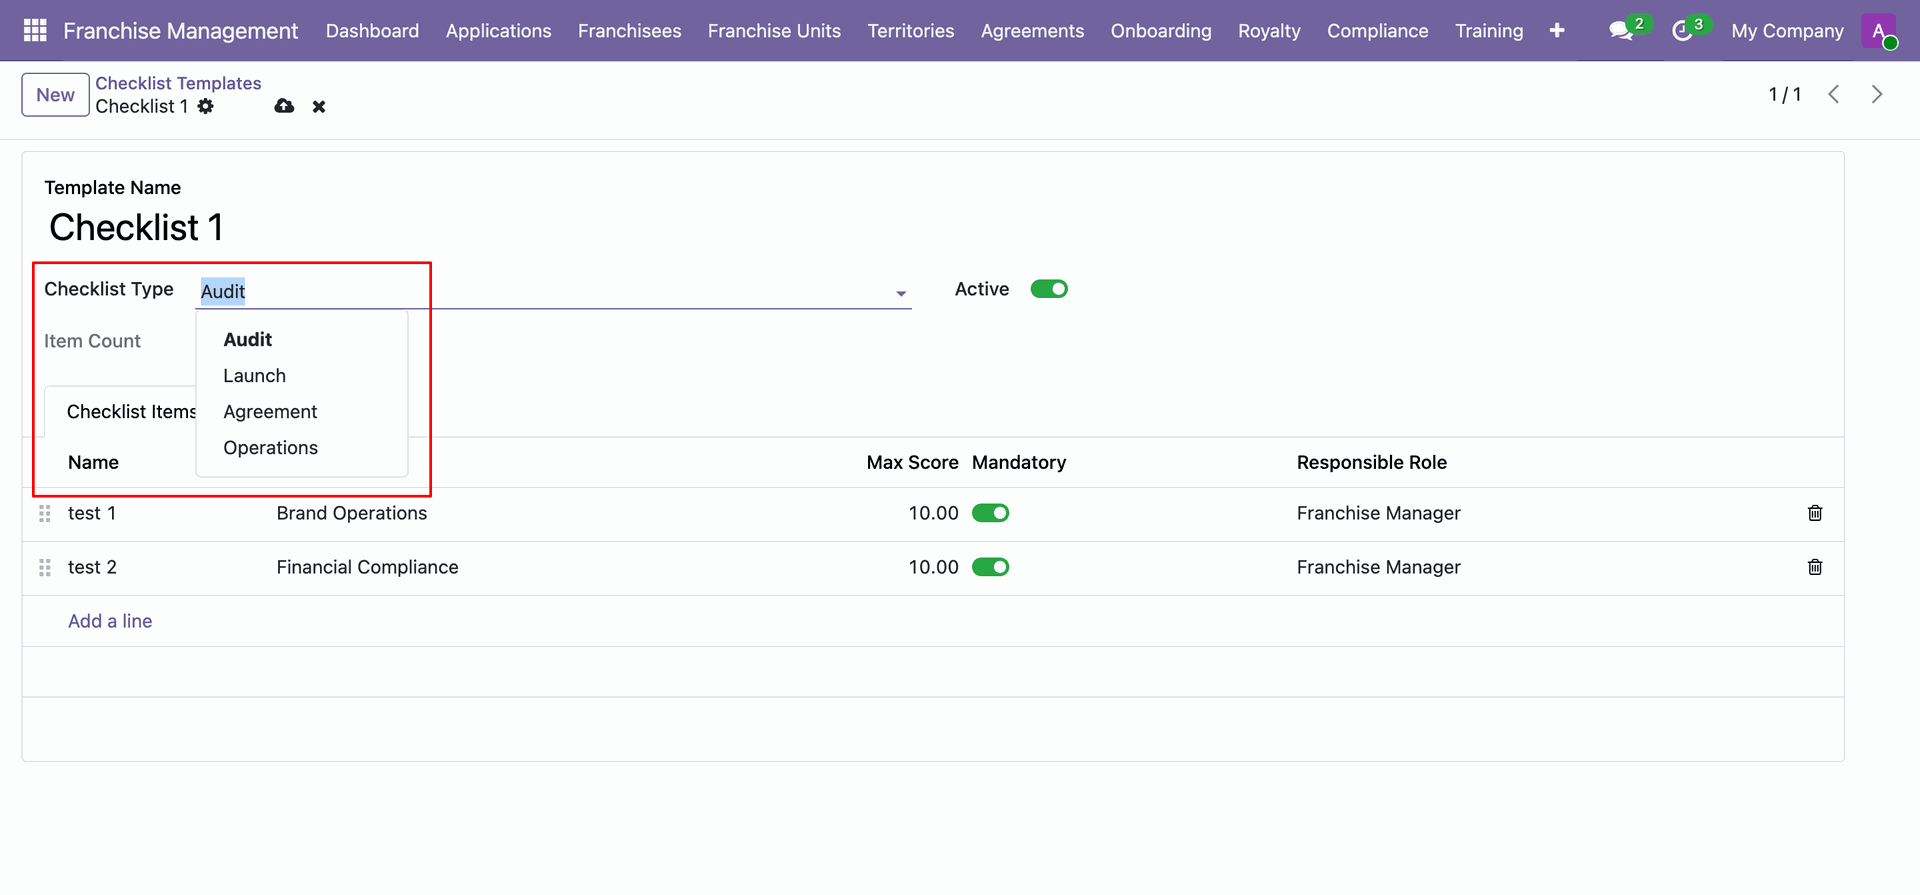This screenshot has height=895, width=1920.
Task: Click the test 2 name cell
Action: tap(92, 567)
